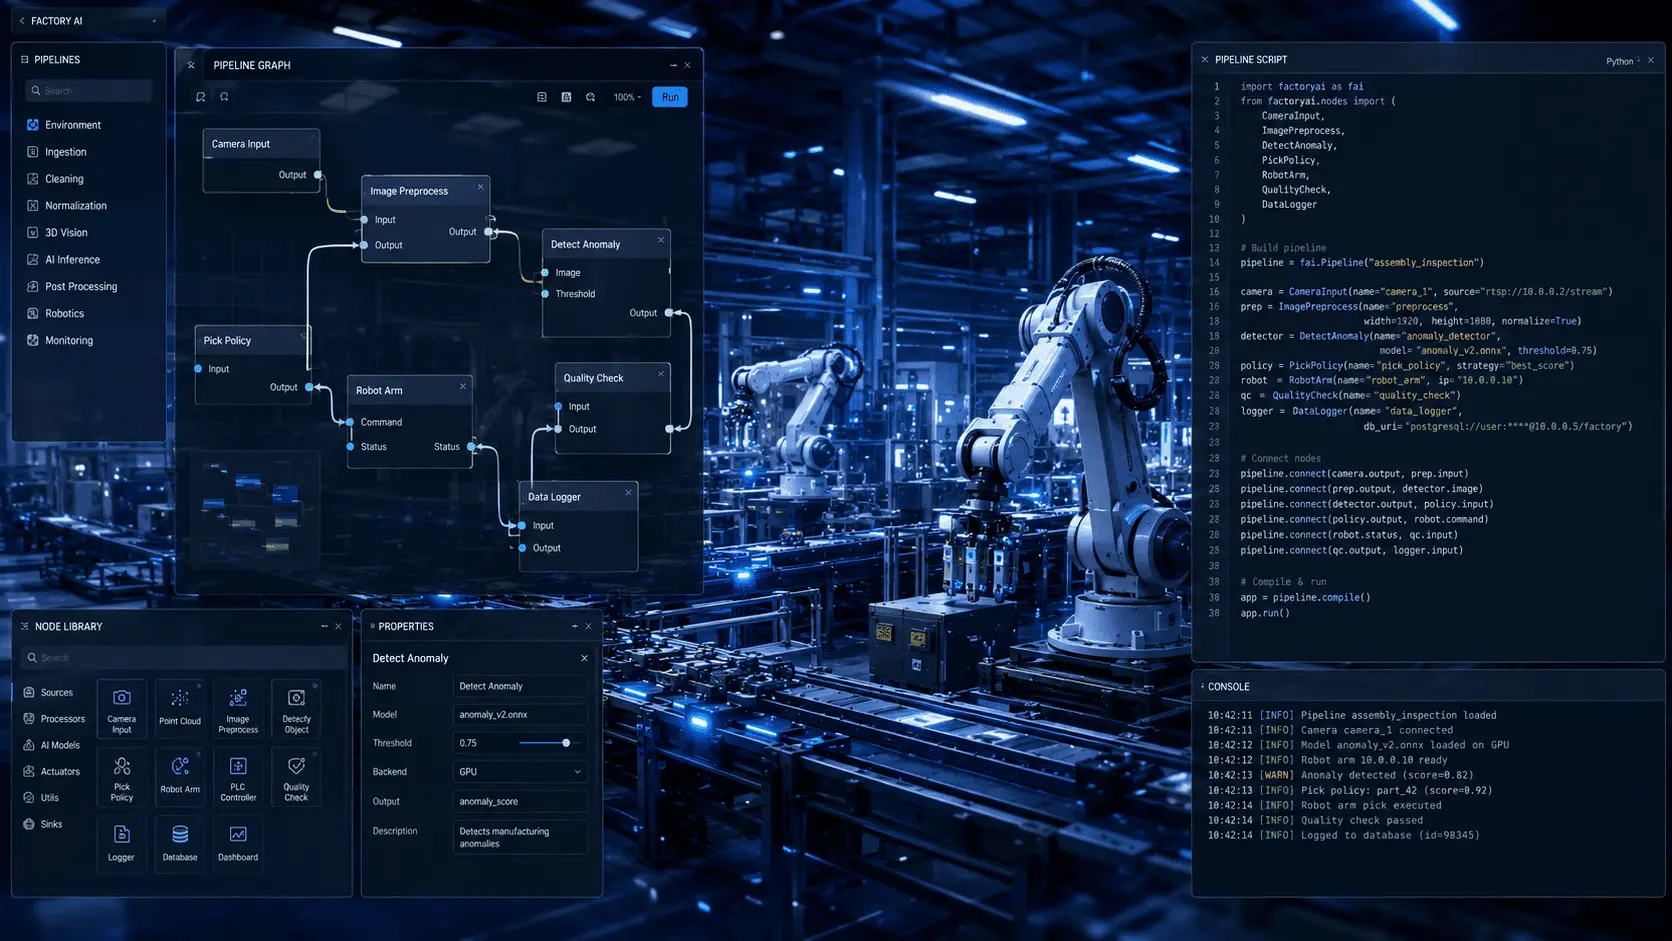Select the Post Processing pipeline item
The width and height of the screenshot is (1672, 941).
pos(72,287)
